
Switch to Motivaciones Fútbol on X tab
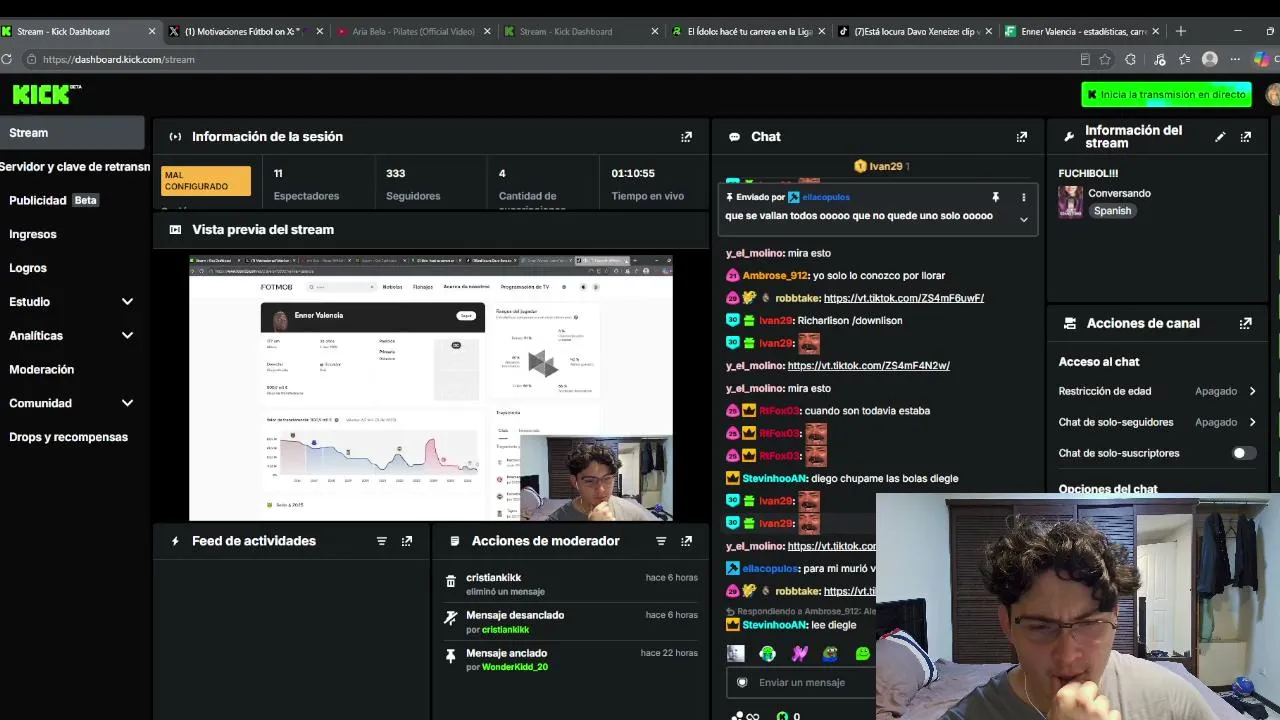(x=245, y=31)
